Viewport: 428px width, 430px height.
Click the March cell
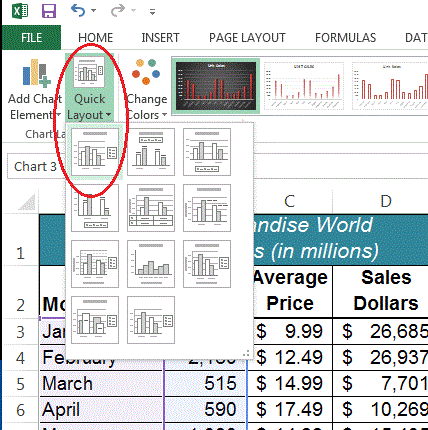[101, 383]
